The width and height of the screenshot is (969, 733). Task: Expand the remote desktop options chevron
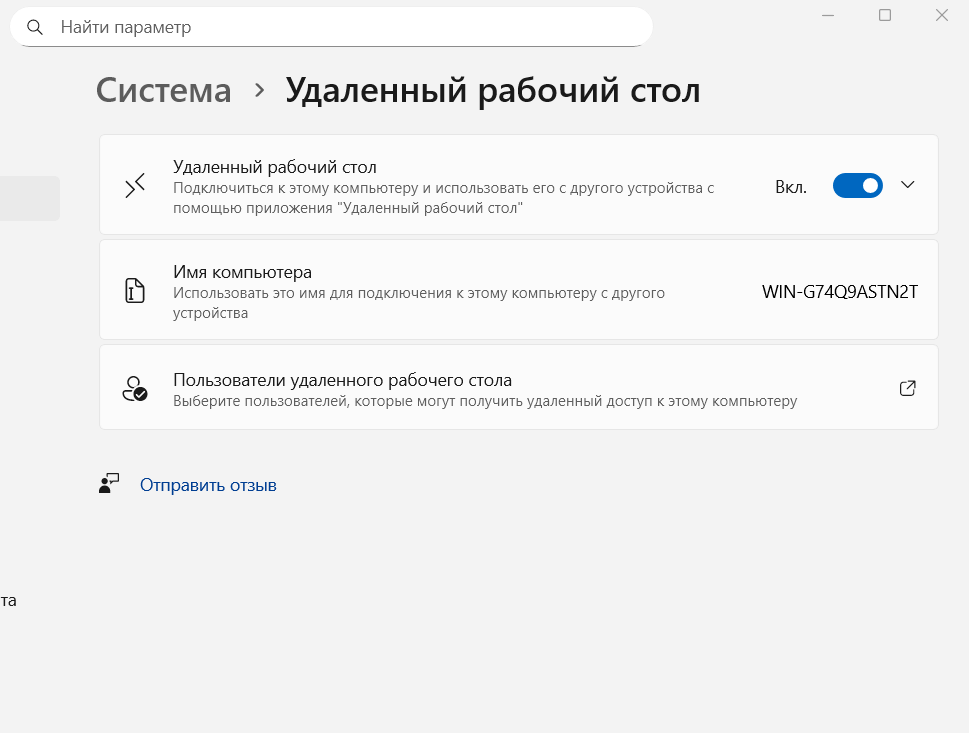(908, 185)
